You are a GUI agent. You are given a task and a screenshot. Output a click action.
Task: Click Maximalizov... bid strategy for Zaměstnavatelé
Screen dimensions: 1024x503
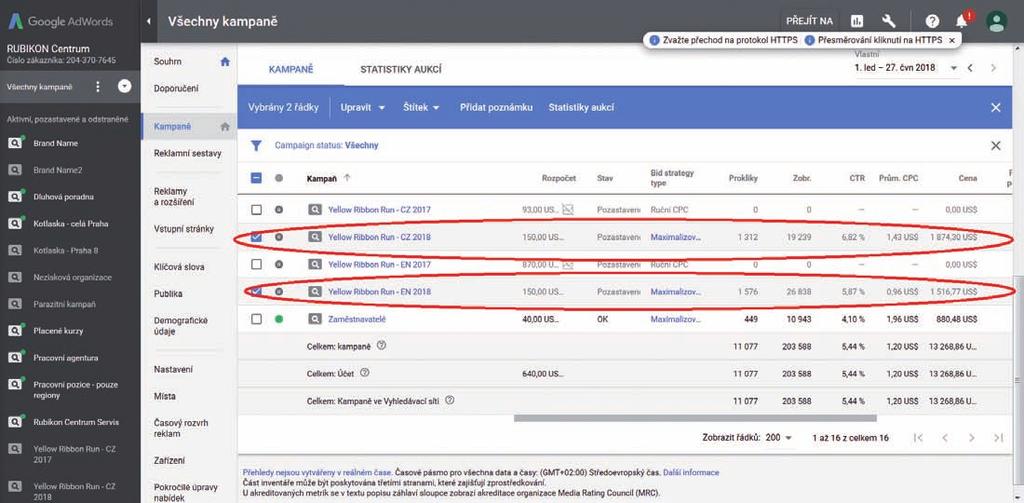(675, 319)
